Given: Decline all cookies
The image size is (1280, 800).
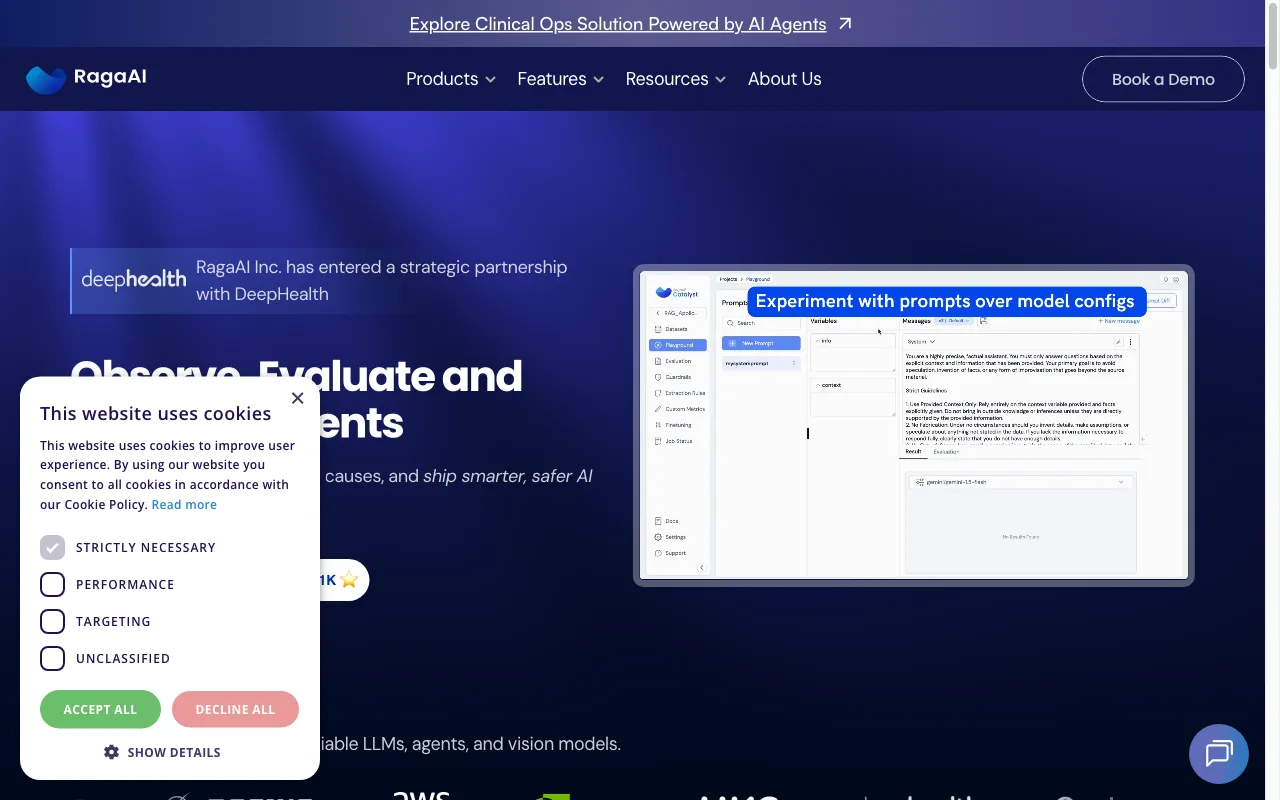Looking at the screenshot, I should pyautogui.click(x=235, y=709).
